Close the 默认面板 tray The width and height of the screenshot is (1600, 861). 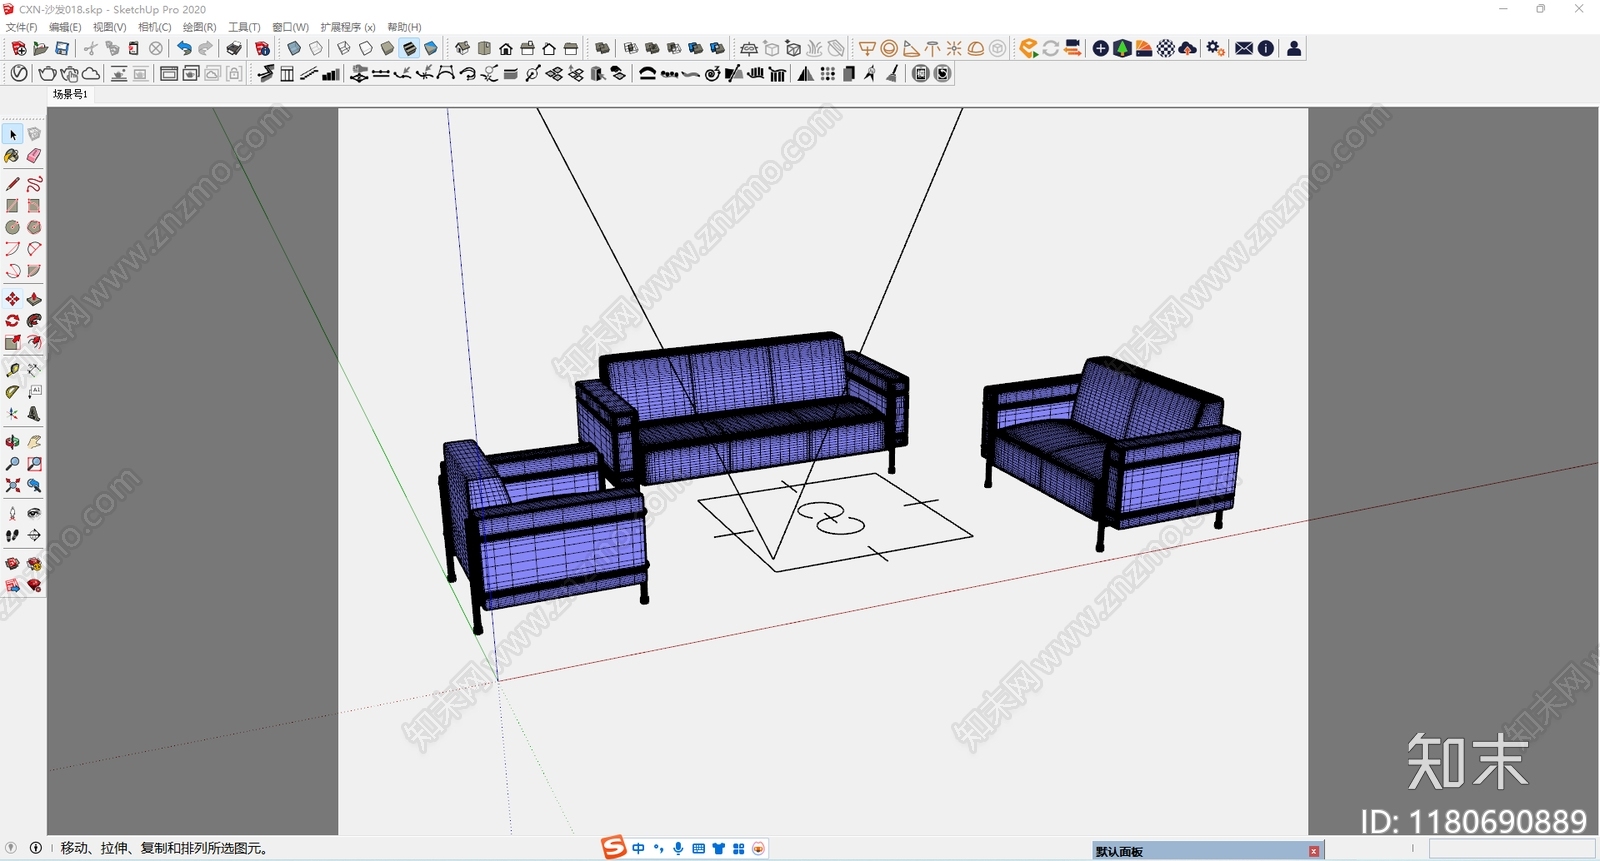point(1314,851)
